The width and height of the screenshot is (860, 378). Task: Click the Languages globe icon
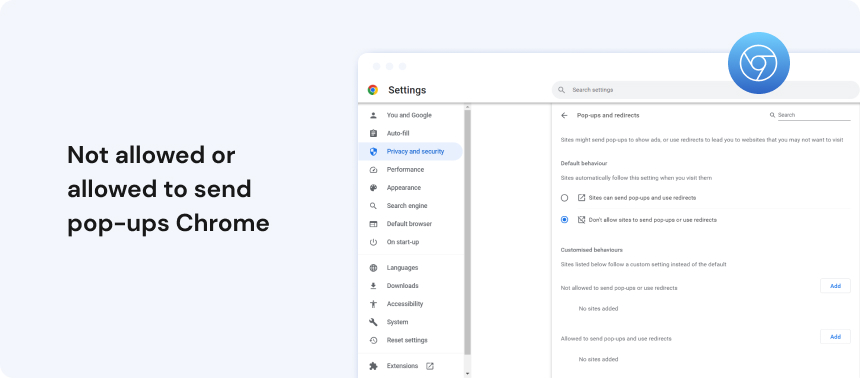click(374, 268)
